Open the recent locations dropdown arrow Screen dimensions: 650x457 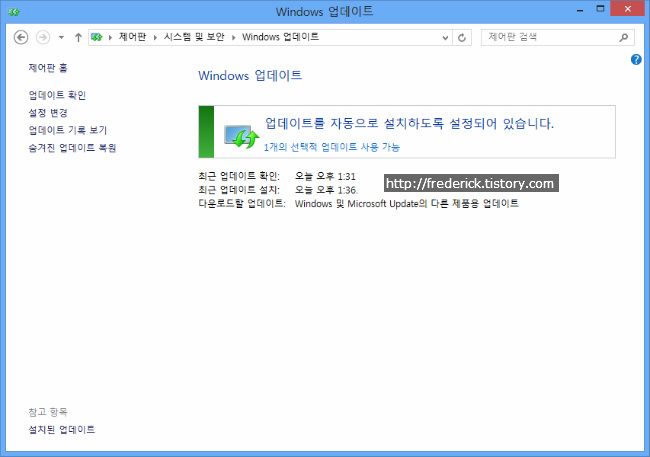coord(61,37)
